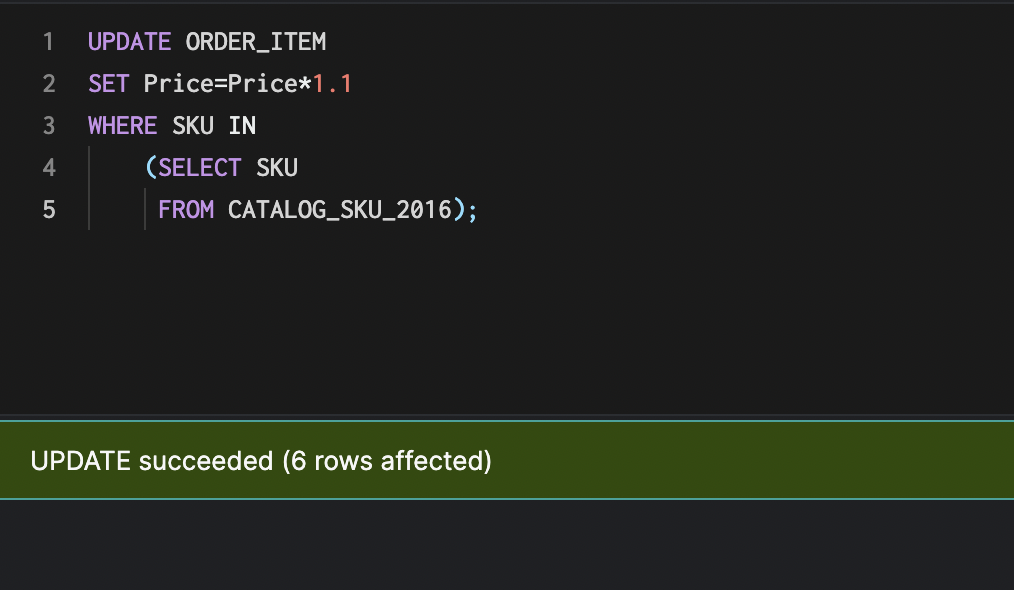1014x590 pixels.
Task: Click line number 2 in the gutter
Action: (x=48, y=84)
